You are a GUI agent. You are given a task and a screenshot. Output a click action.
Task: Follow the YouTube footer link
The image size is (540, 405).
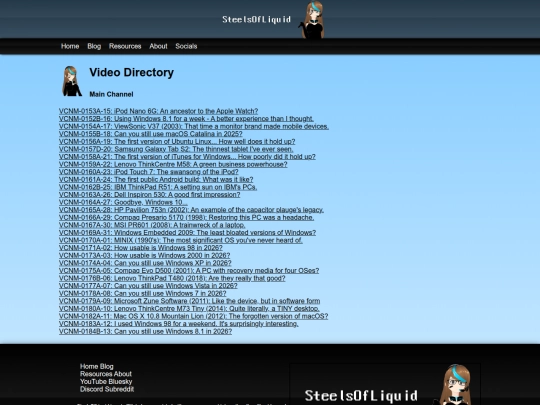(x=91, y=382)
